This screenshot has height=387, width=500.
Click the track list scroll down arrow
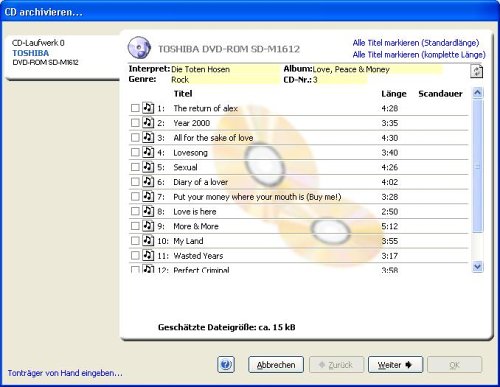478,267
